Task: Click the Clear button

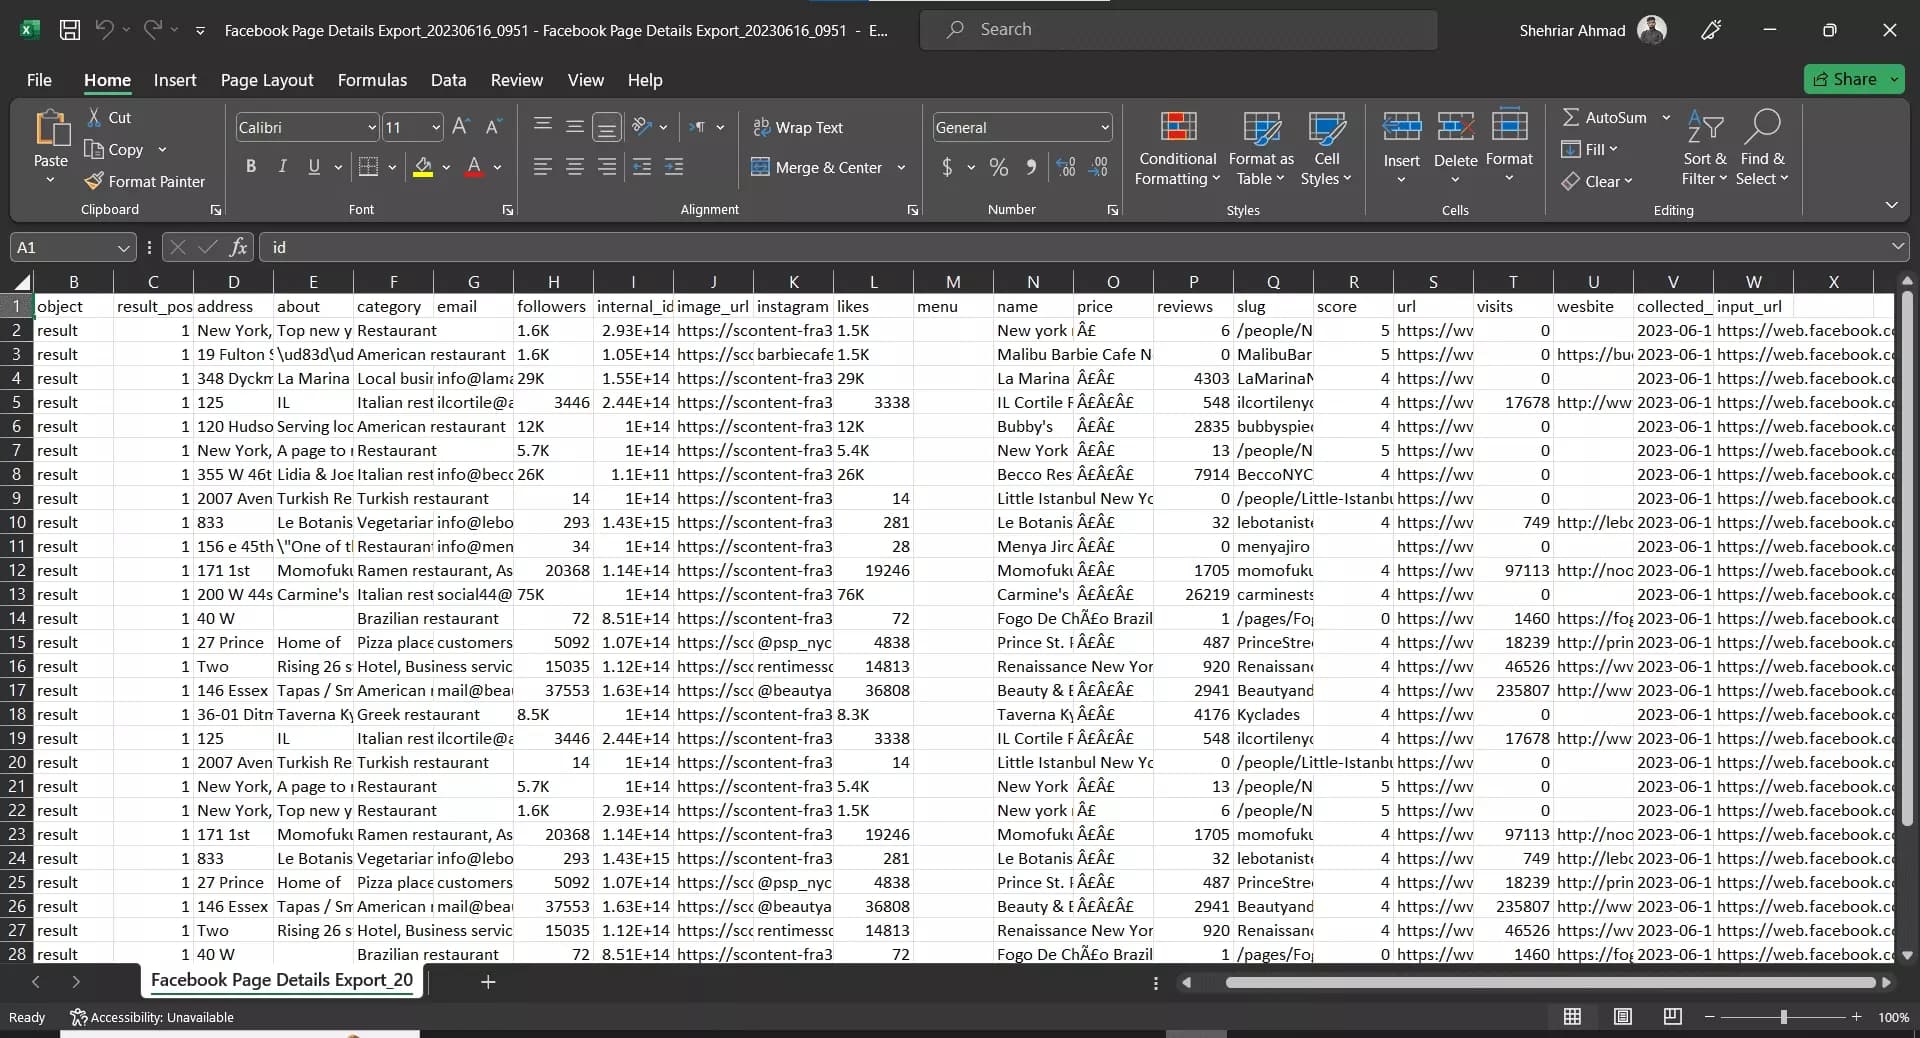Action: [x=1596, y=181]
